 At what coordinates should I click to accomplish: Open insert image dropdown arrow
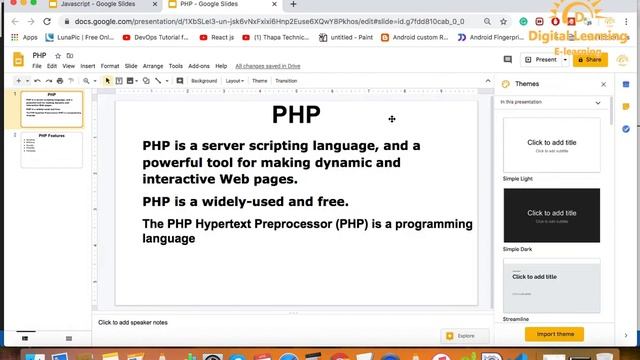pos(136,81)
